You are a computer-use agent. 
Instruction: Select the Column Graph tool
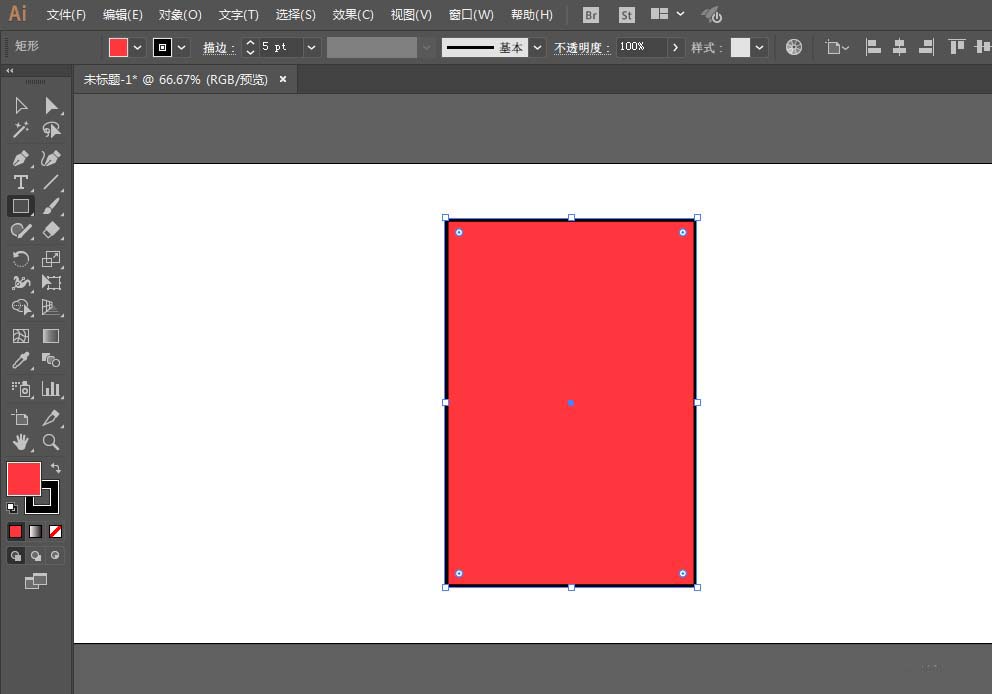point(51,388)
